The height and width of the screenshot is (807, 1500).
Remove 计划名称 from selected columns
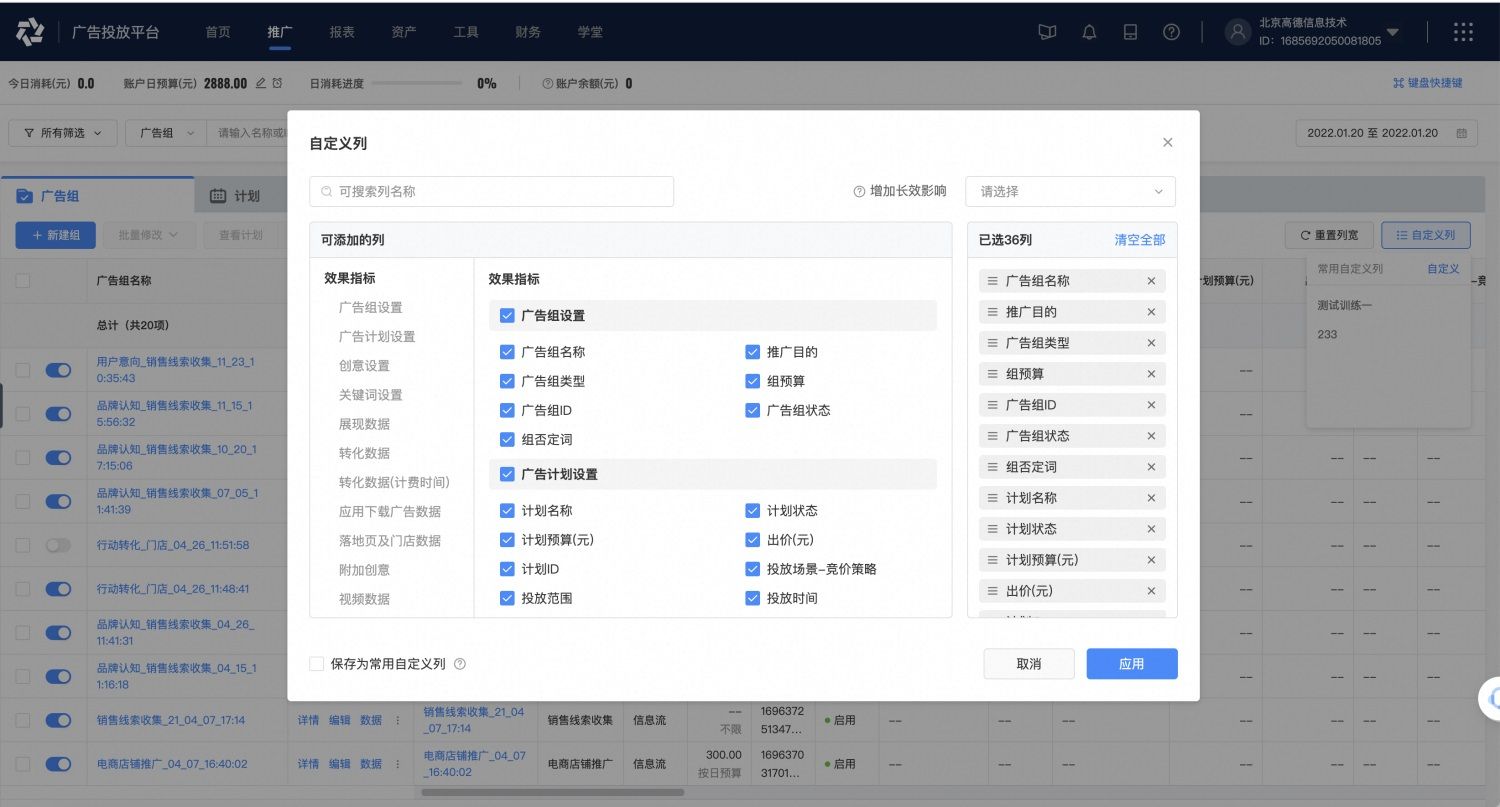pos(1151,498)
